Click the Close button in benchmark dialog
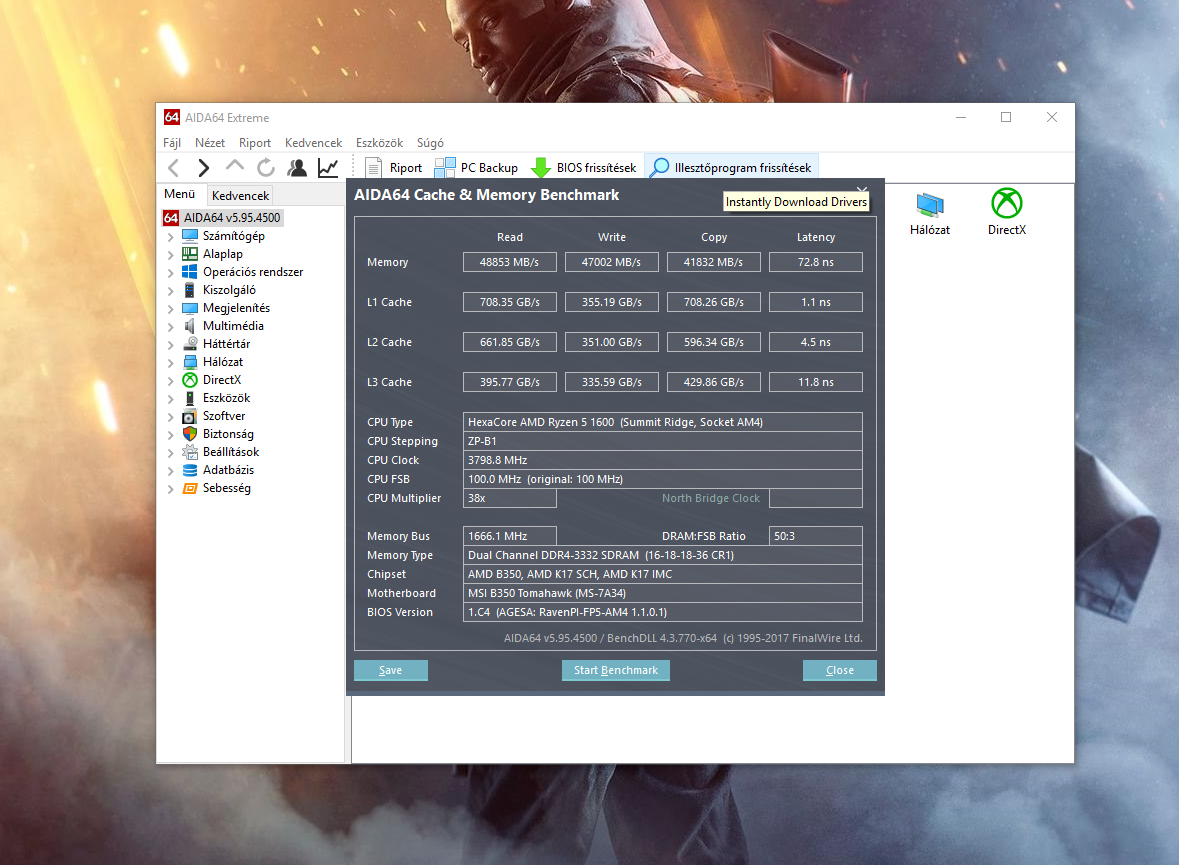This screenshot has height=865, width=1179. (x=840, y=670)
